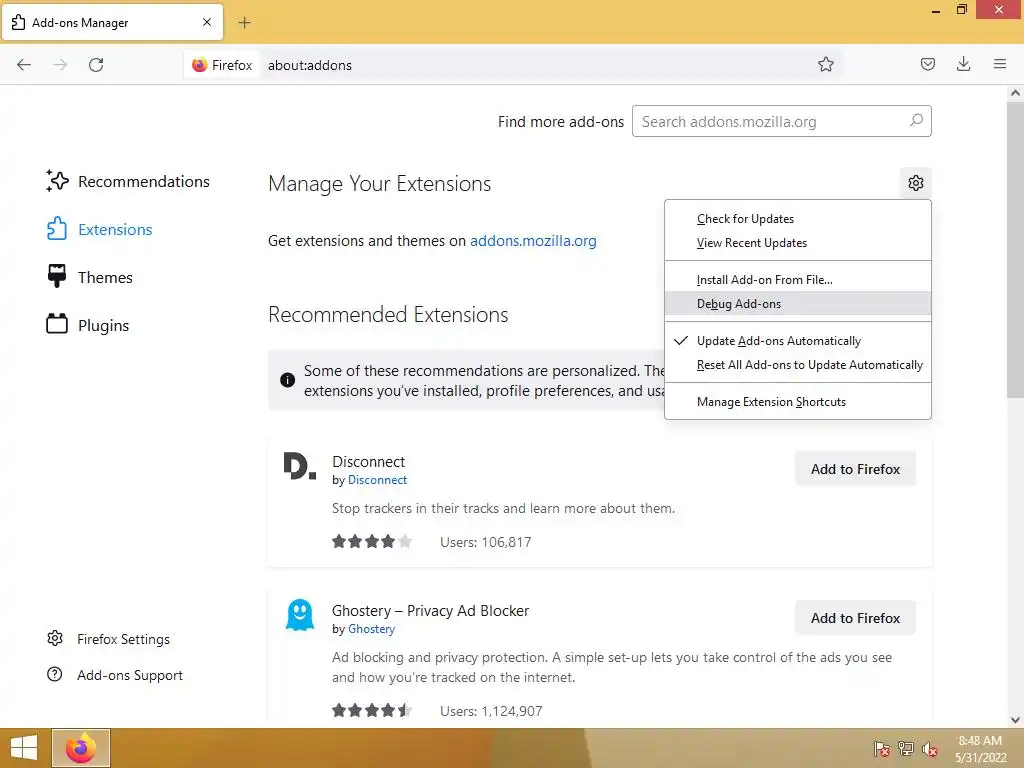The height and width of the screenshot is (768, 1024).
Task: Toggle Update Add-ons Automatically
Action: [797, 341]
